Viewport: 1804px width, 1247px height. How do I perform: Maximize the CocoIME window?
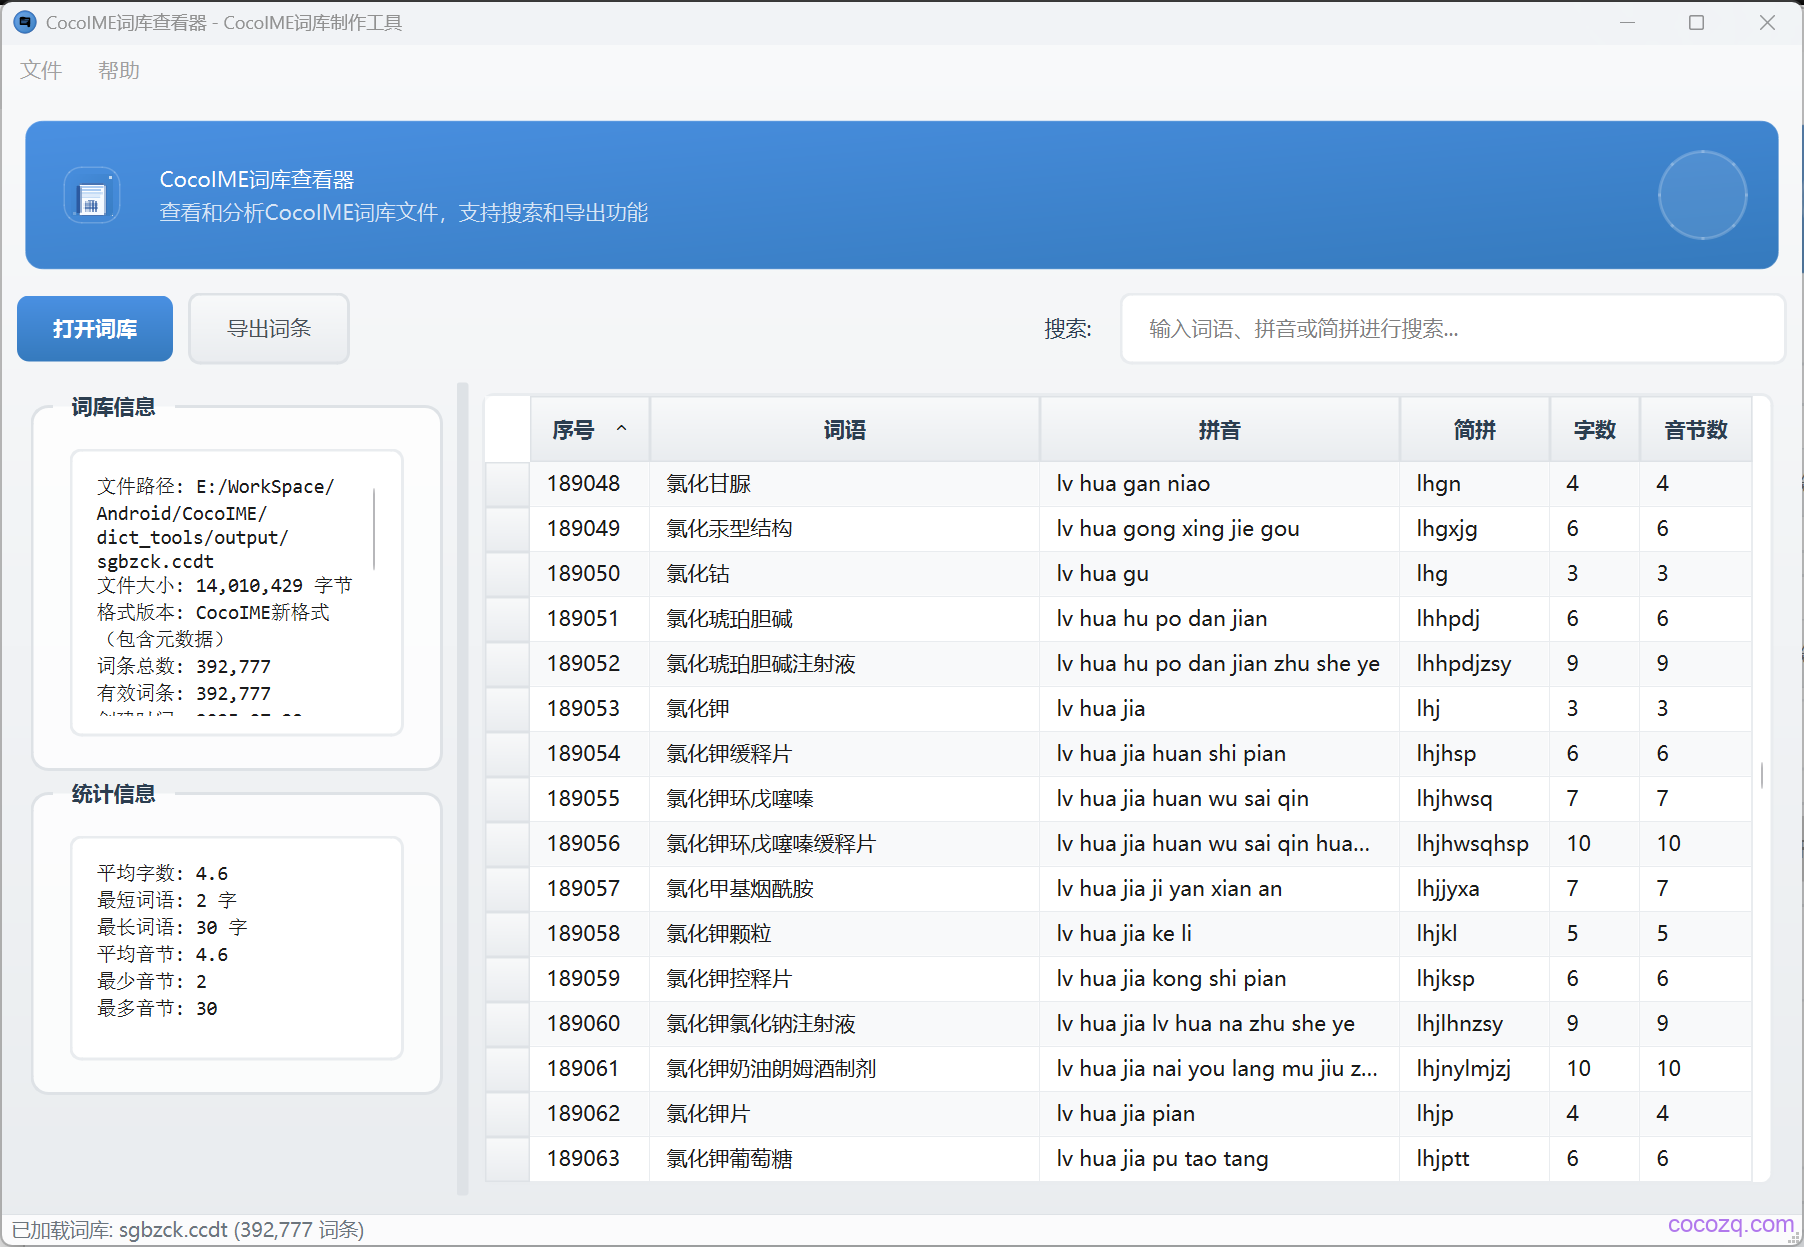(x=1696, y=22)
